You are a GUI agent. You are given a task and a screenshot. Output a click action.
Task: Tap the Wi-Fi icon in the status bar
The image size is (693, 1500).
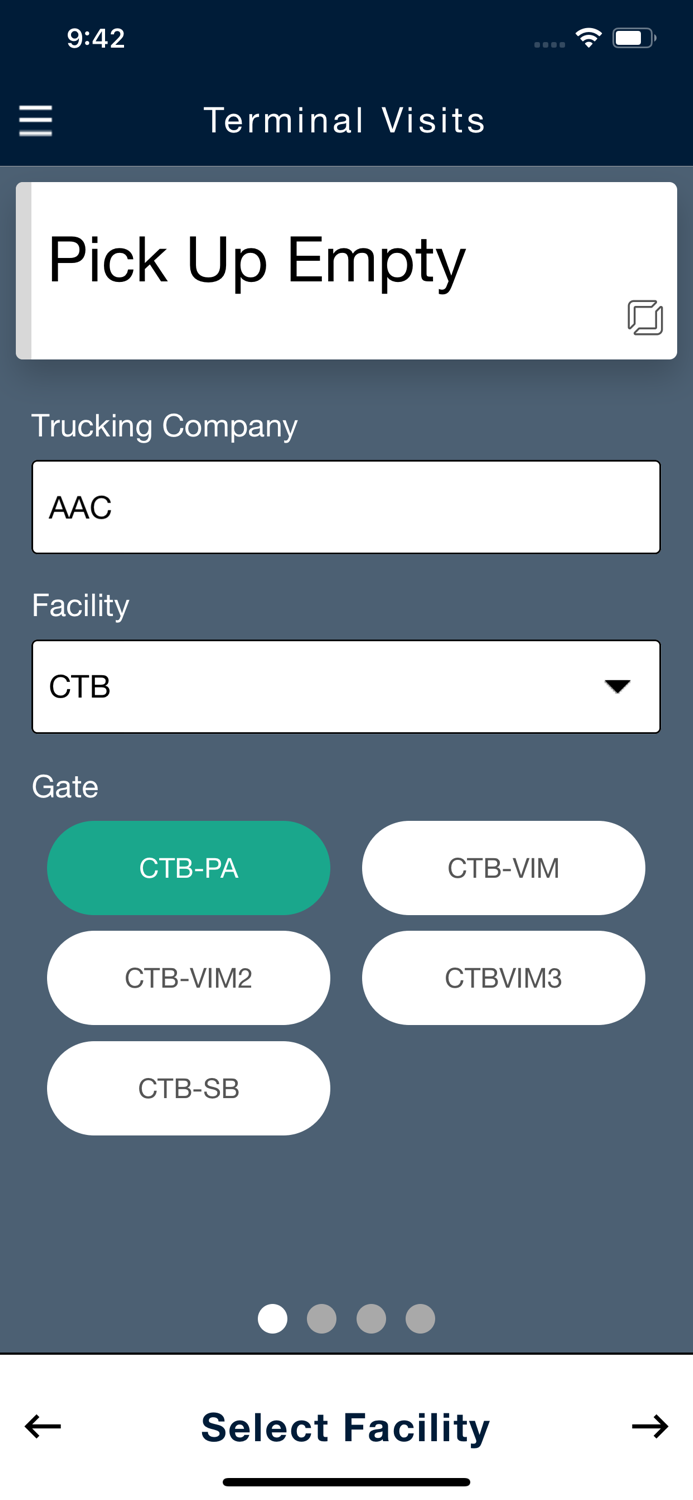point(588,37)
